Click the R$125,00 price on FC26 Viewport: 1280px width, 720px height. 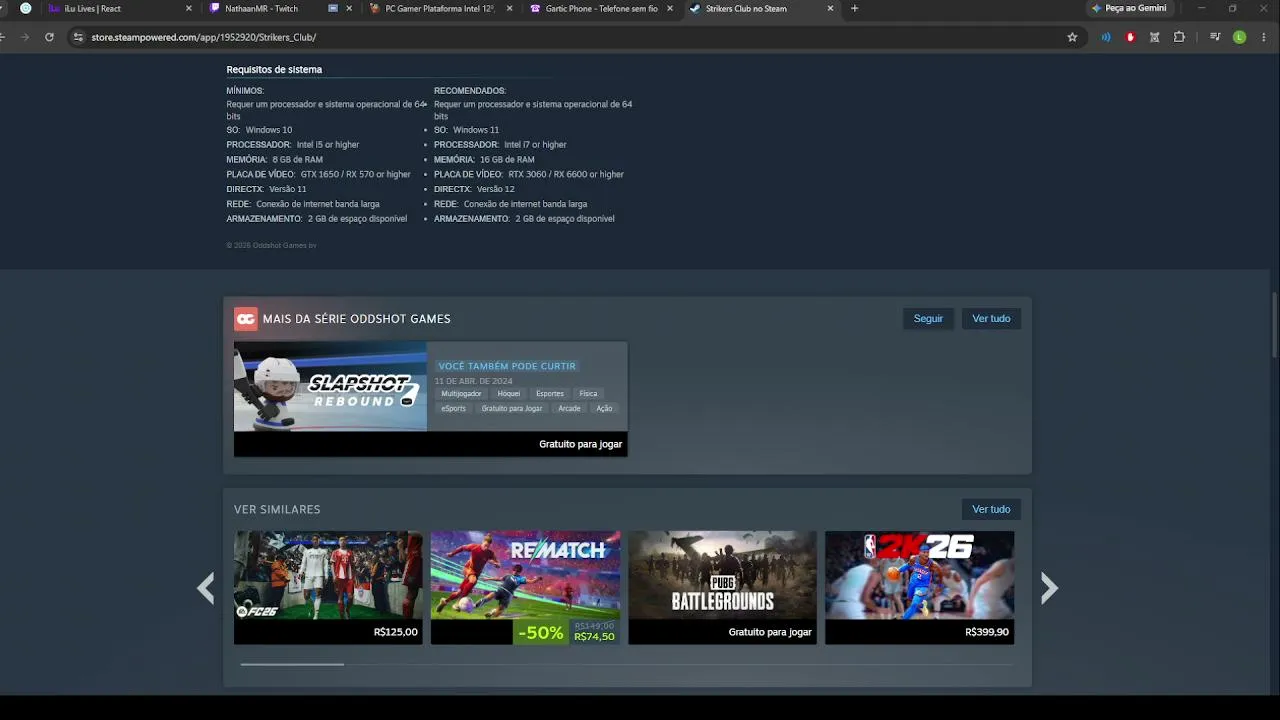396,632
